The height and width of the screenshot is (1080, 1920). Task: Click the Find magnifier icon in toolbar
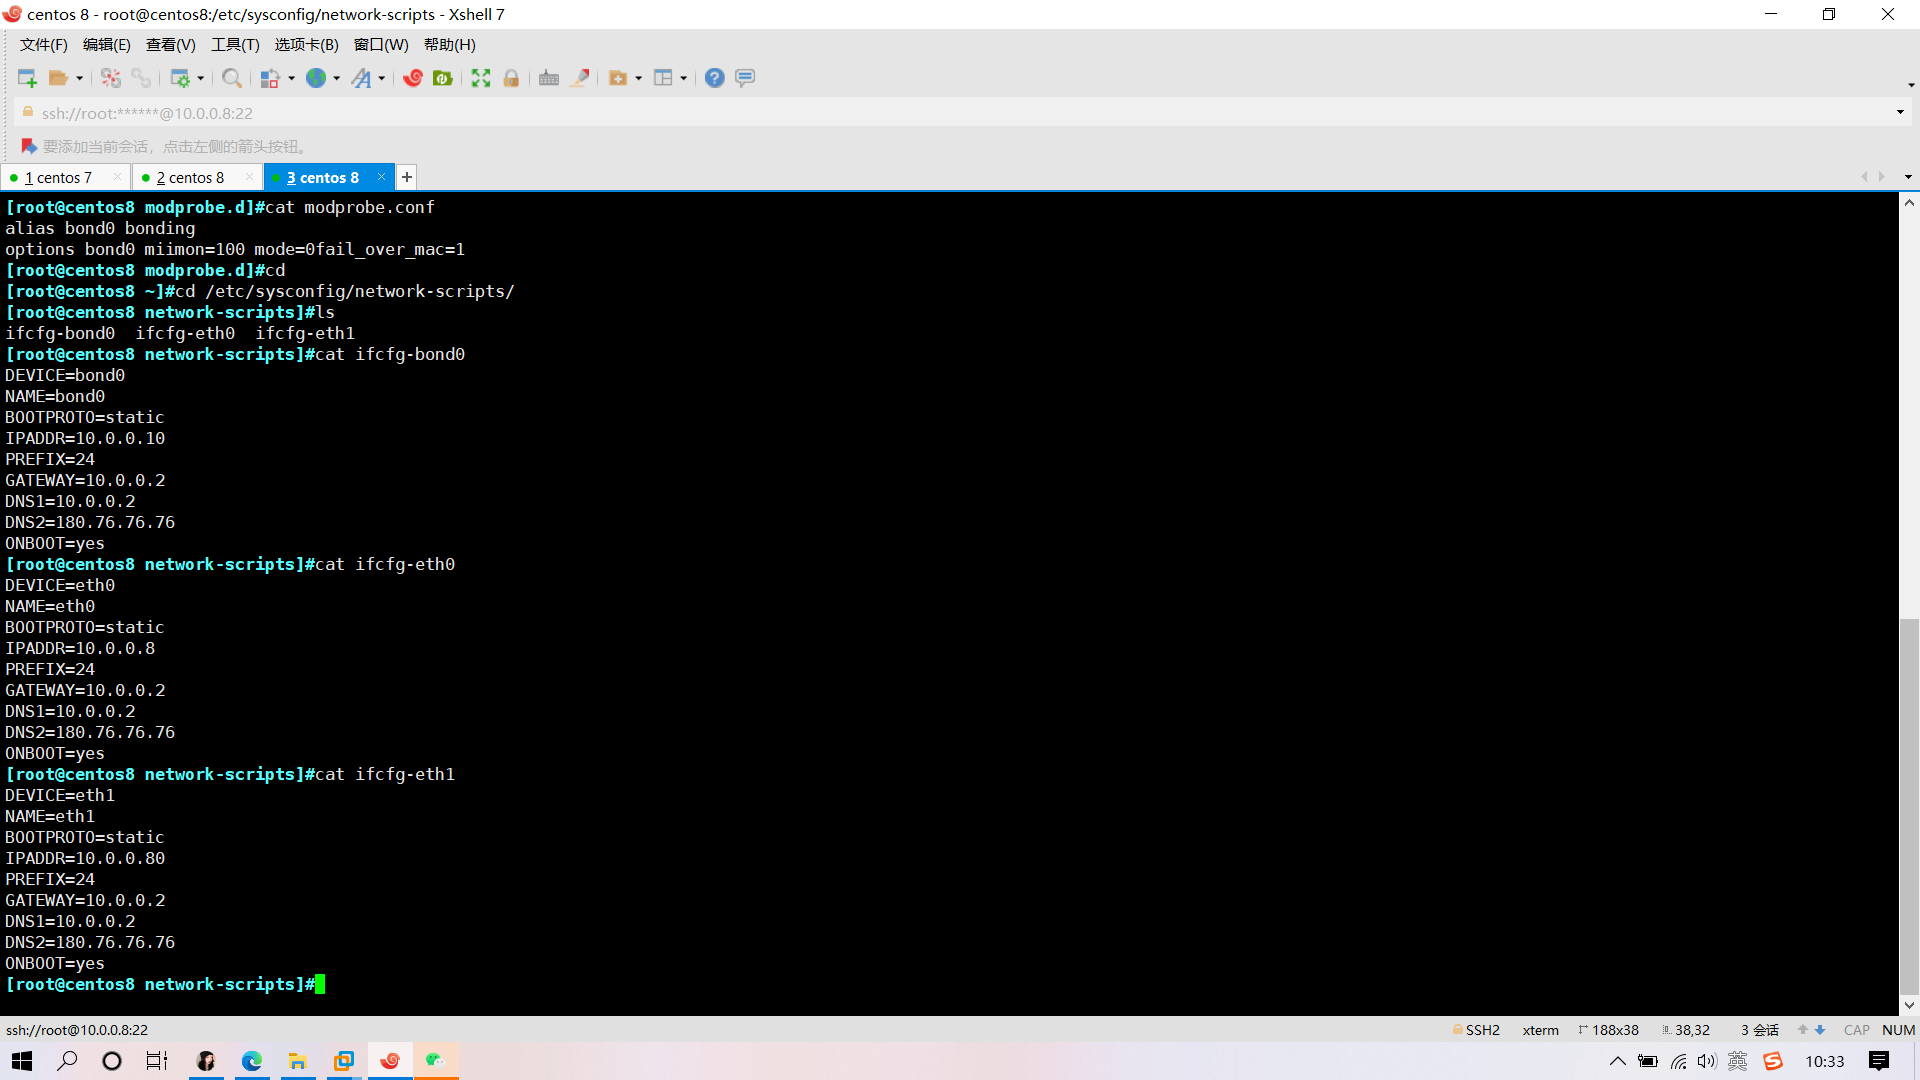click(x=231, y=78)
